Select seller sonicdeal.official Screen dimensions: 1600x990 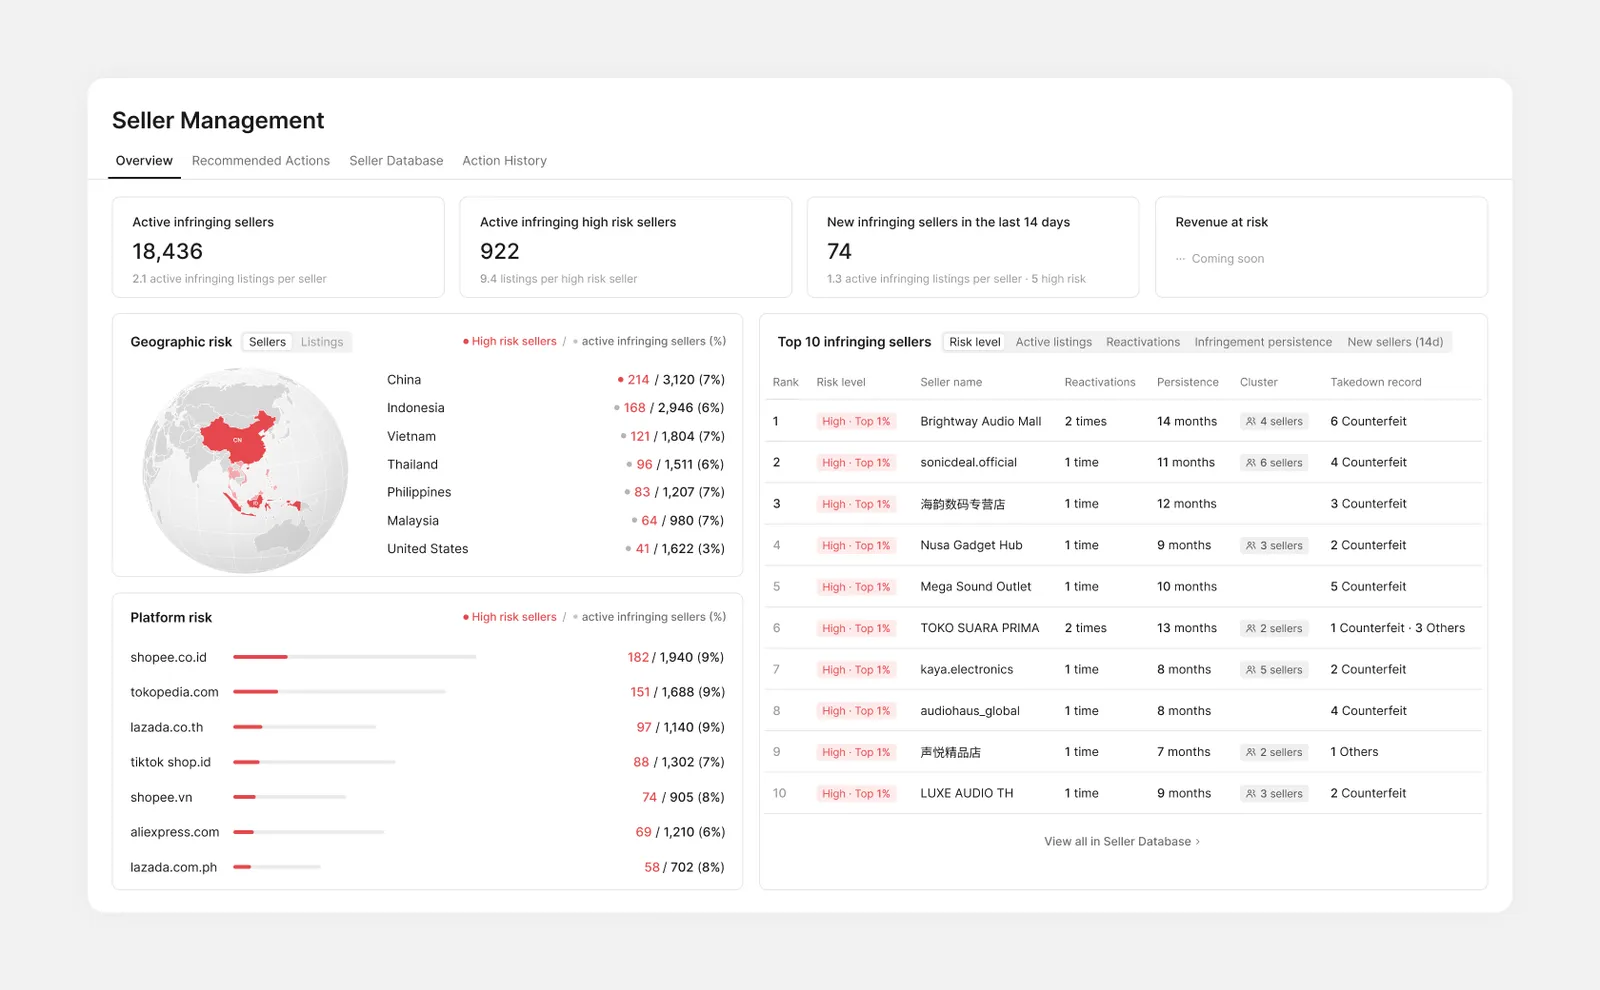[968, 463]
